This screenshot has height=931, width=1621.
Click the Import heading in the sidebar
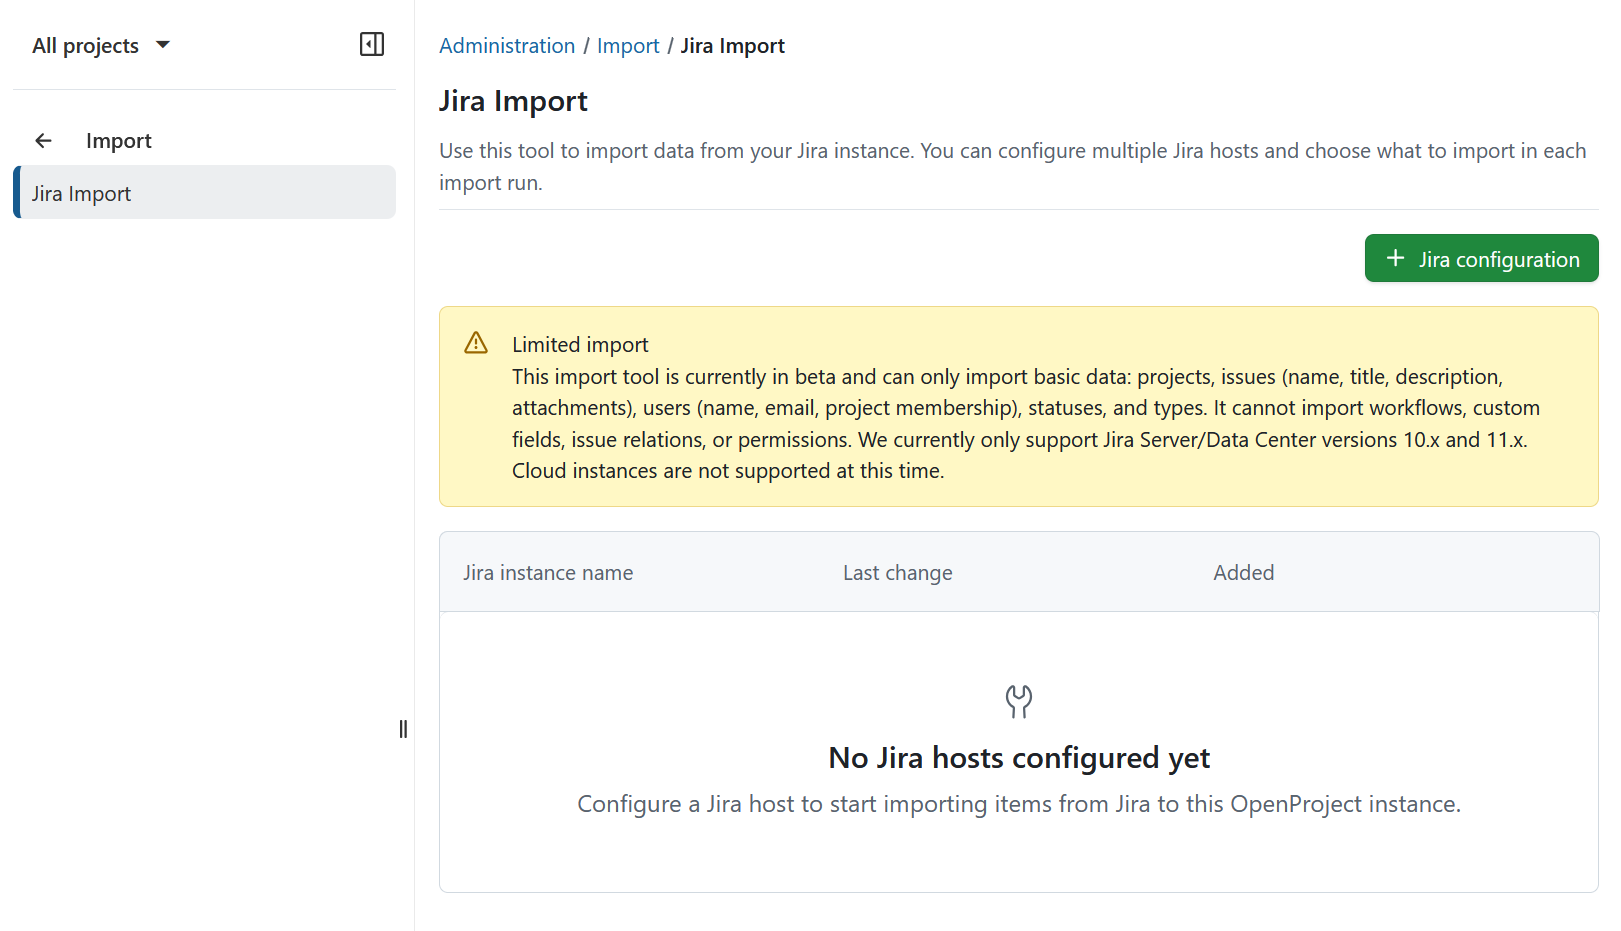click(118, 140)
